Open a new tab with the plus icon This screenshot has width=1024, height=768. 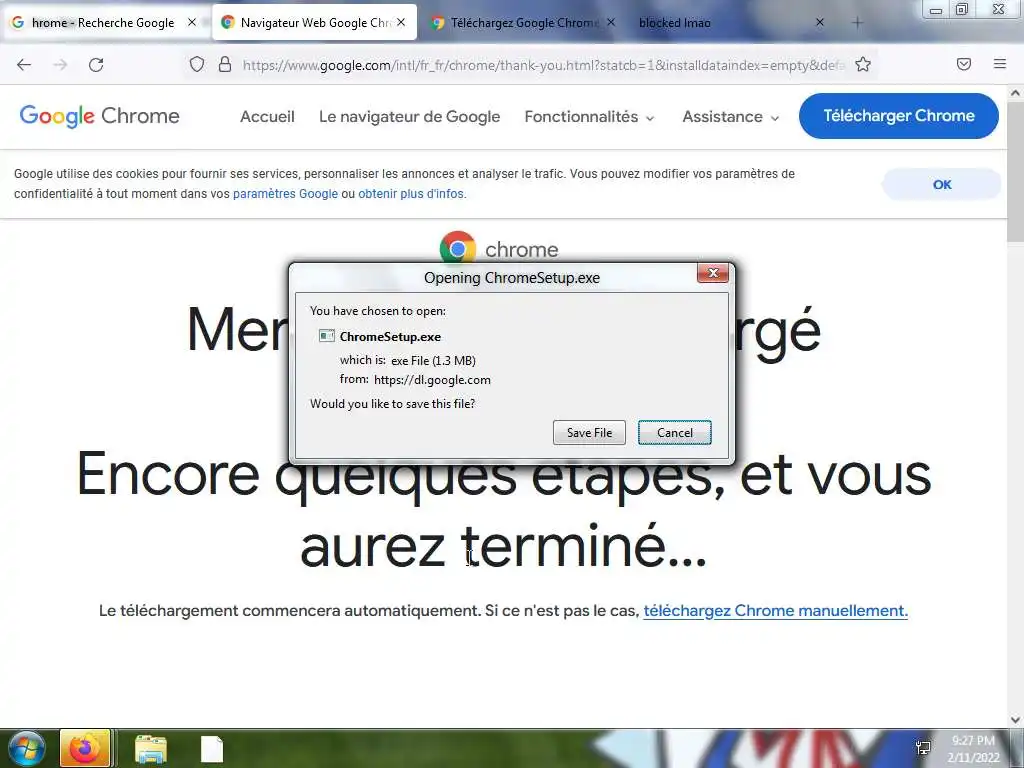coord(857,23)
